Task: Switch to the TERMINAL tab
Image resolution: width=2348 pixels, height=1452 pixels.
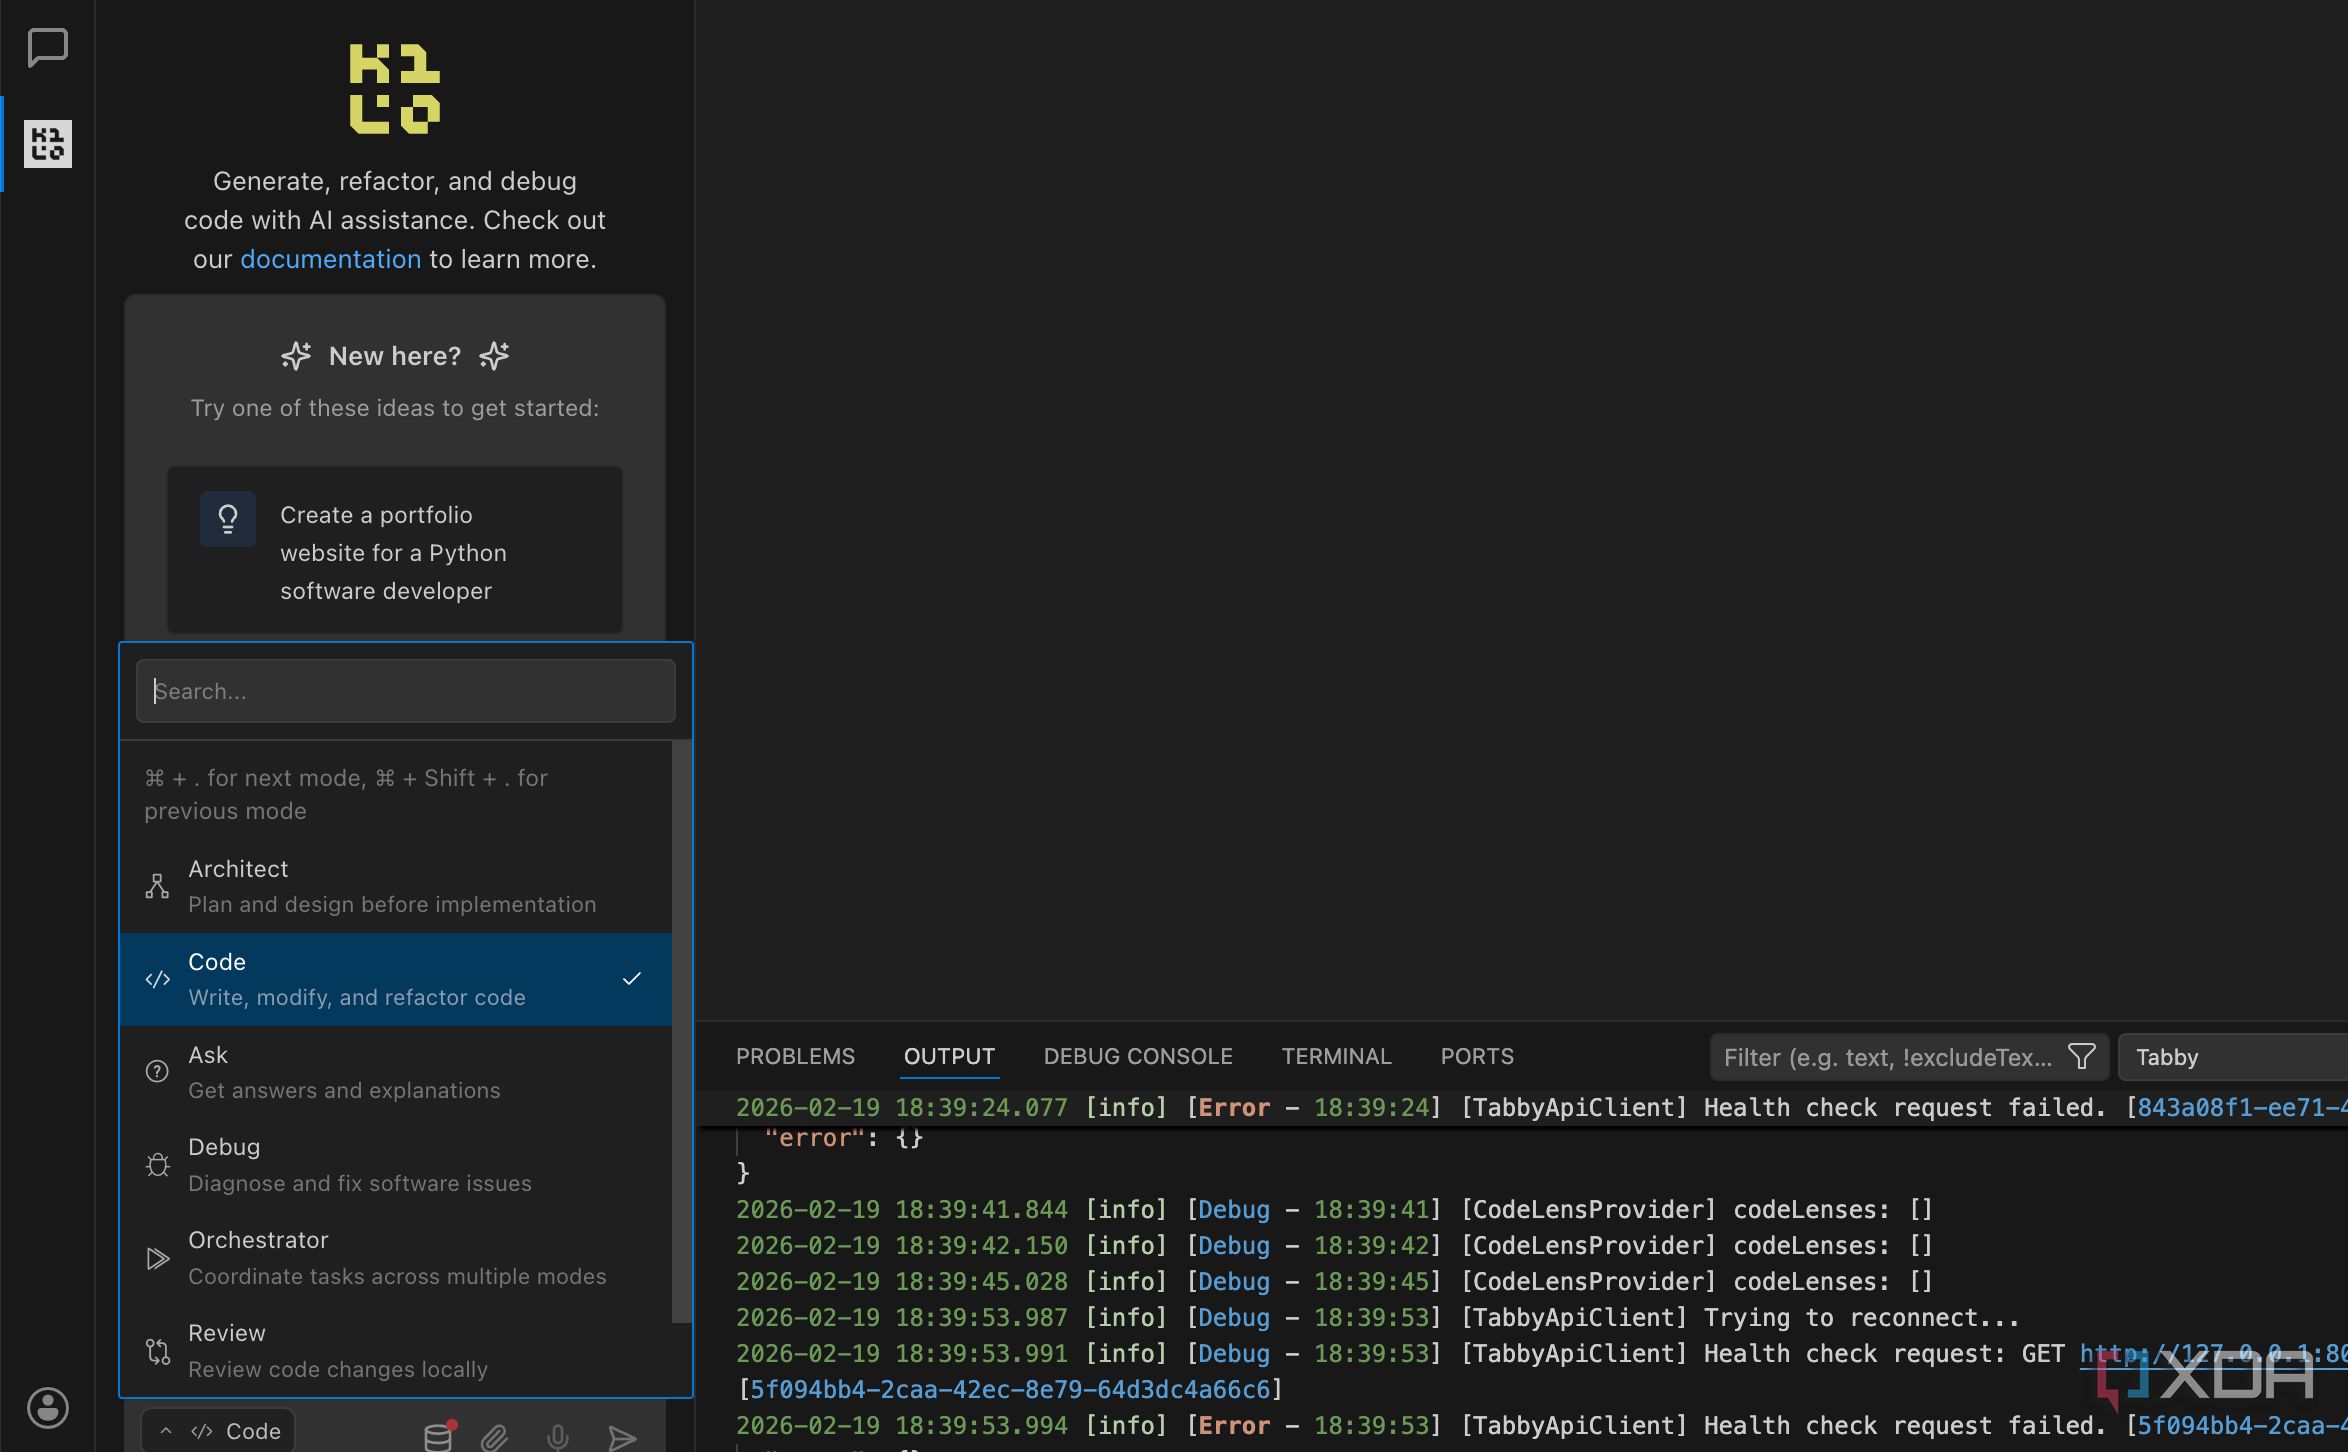Action: (1336, 1056)
